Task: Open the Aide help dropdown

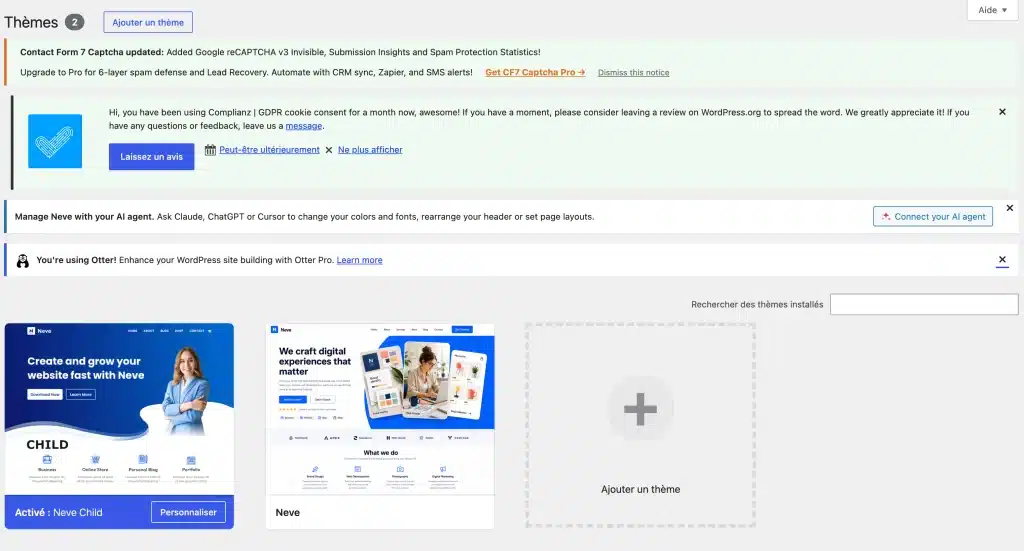Action: (992, 10)
